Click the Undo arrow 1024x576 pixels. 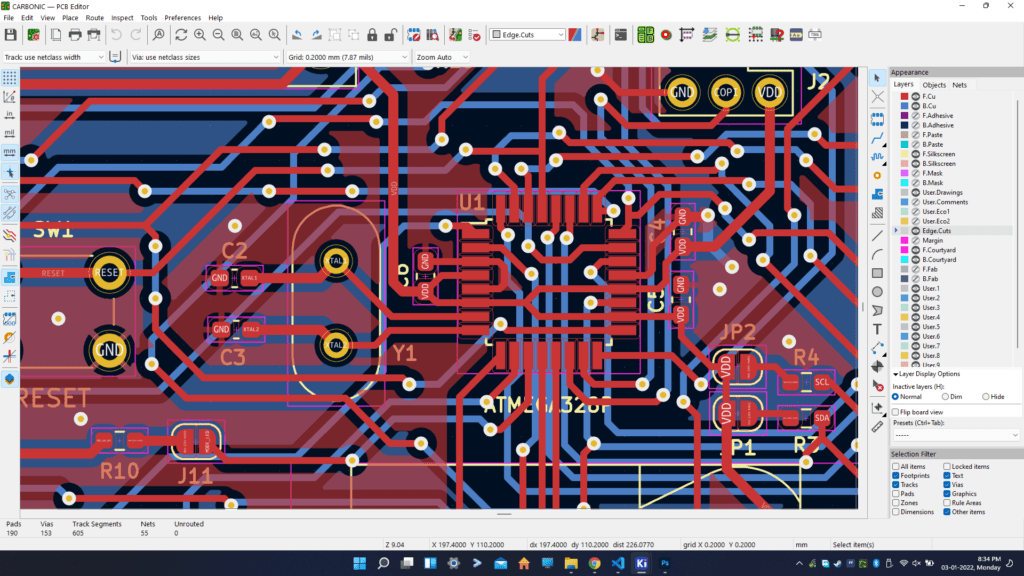click(116, 35)
